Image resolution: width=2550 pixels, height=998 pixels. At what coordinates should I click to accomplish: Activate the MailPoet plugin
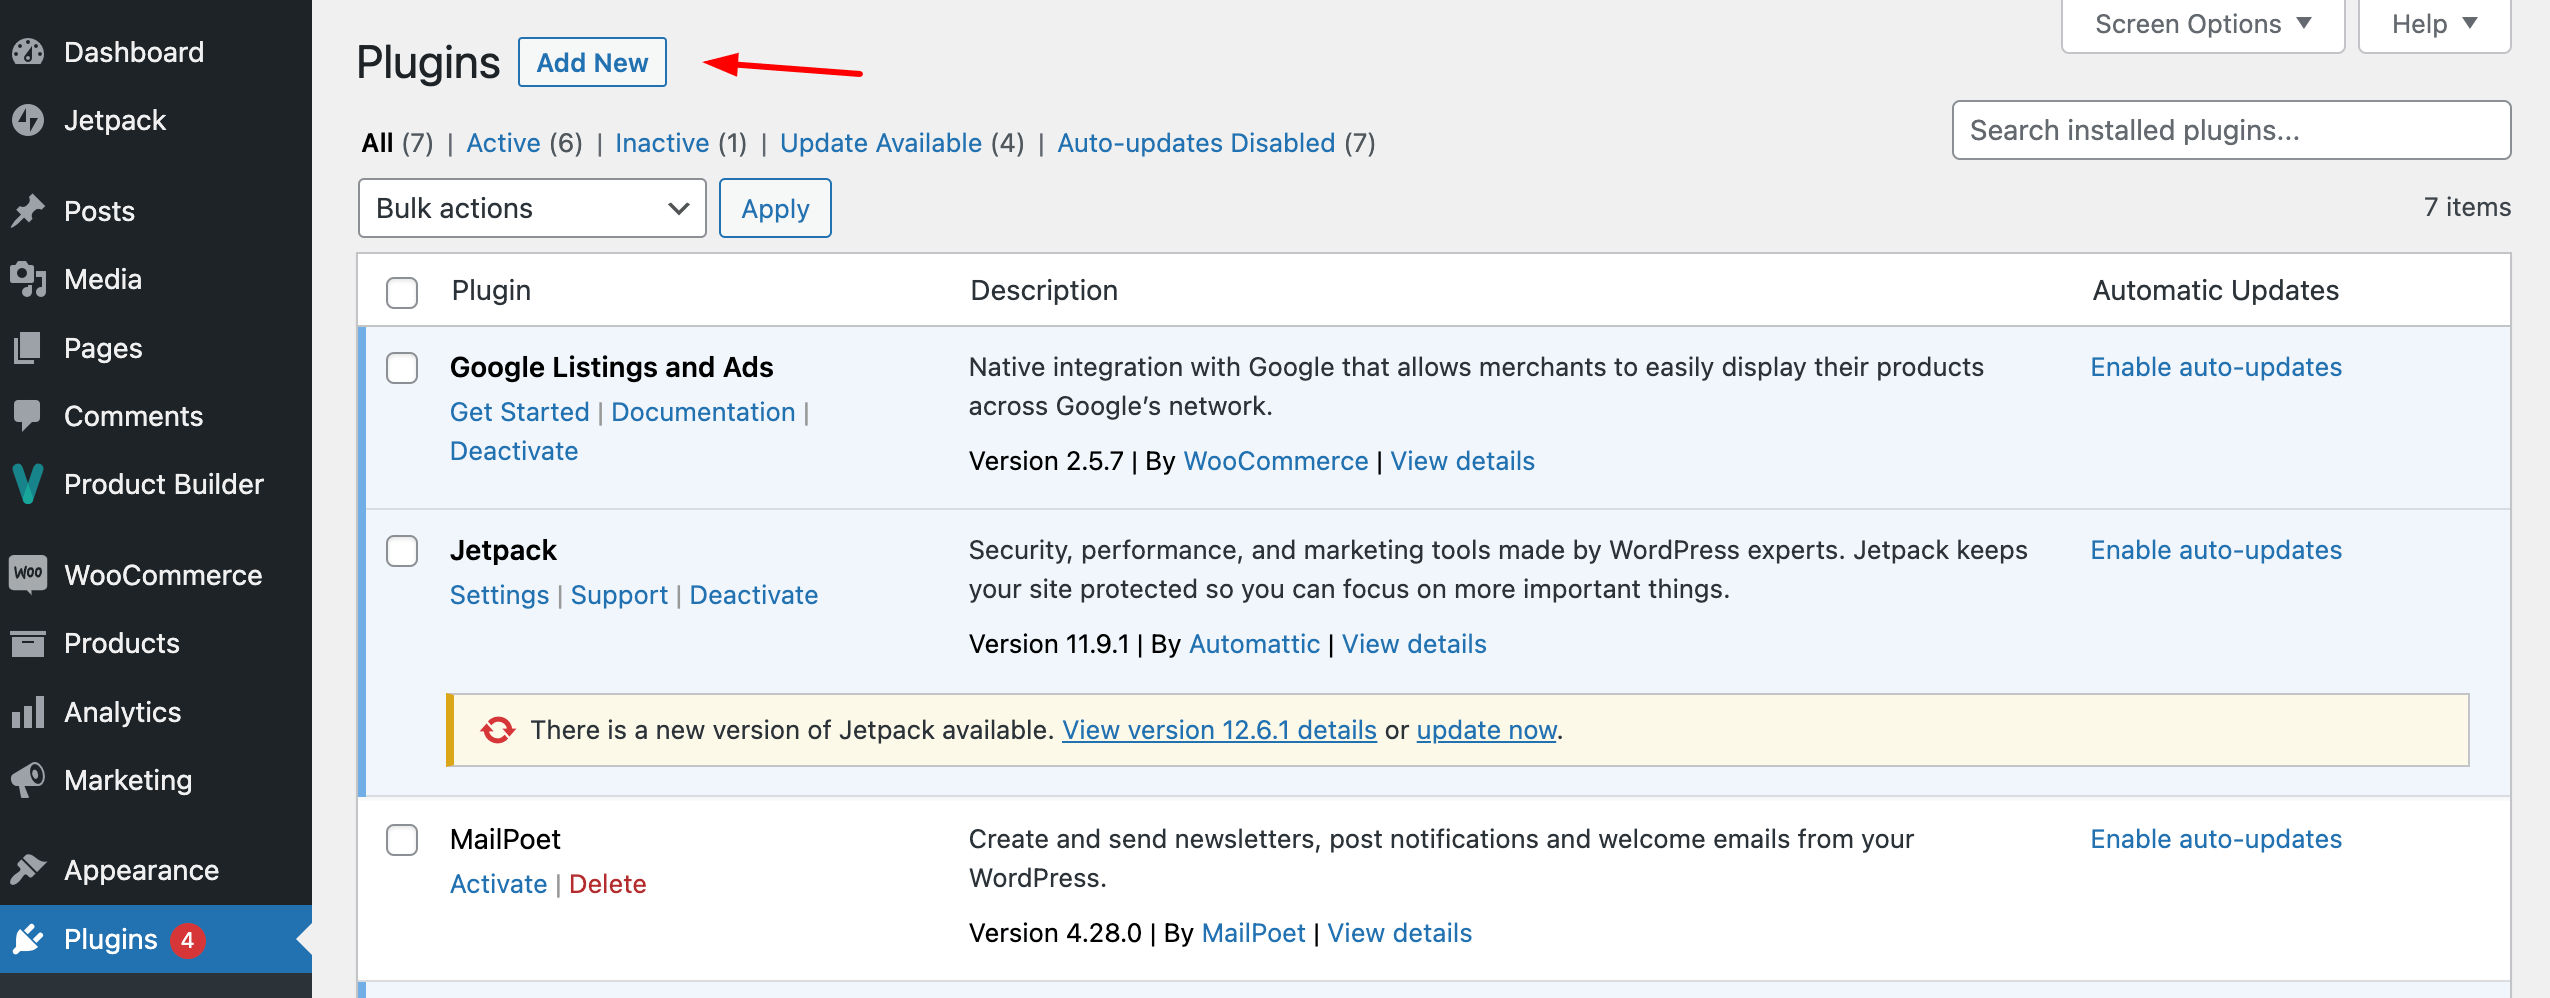[x=498, y=884]
